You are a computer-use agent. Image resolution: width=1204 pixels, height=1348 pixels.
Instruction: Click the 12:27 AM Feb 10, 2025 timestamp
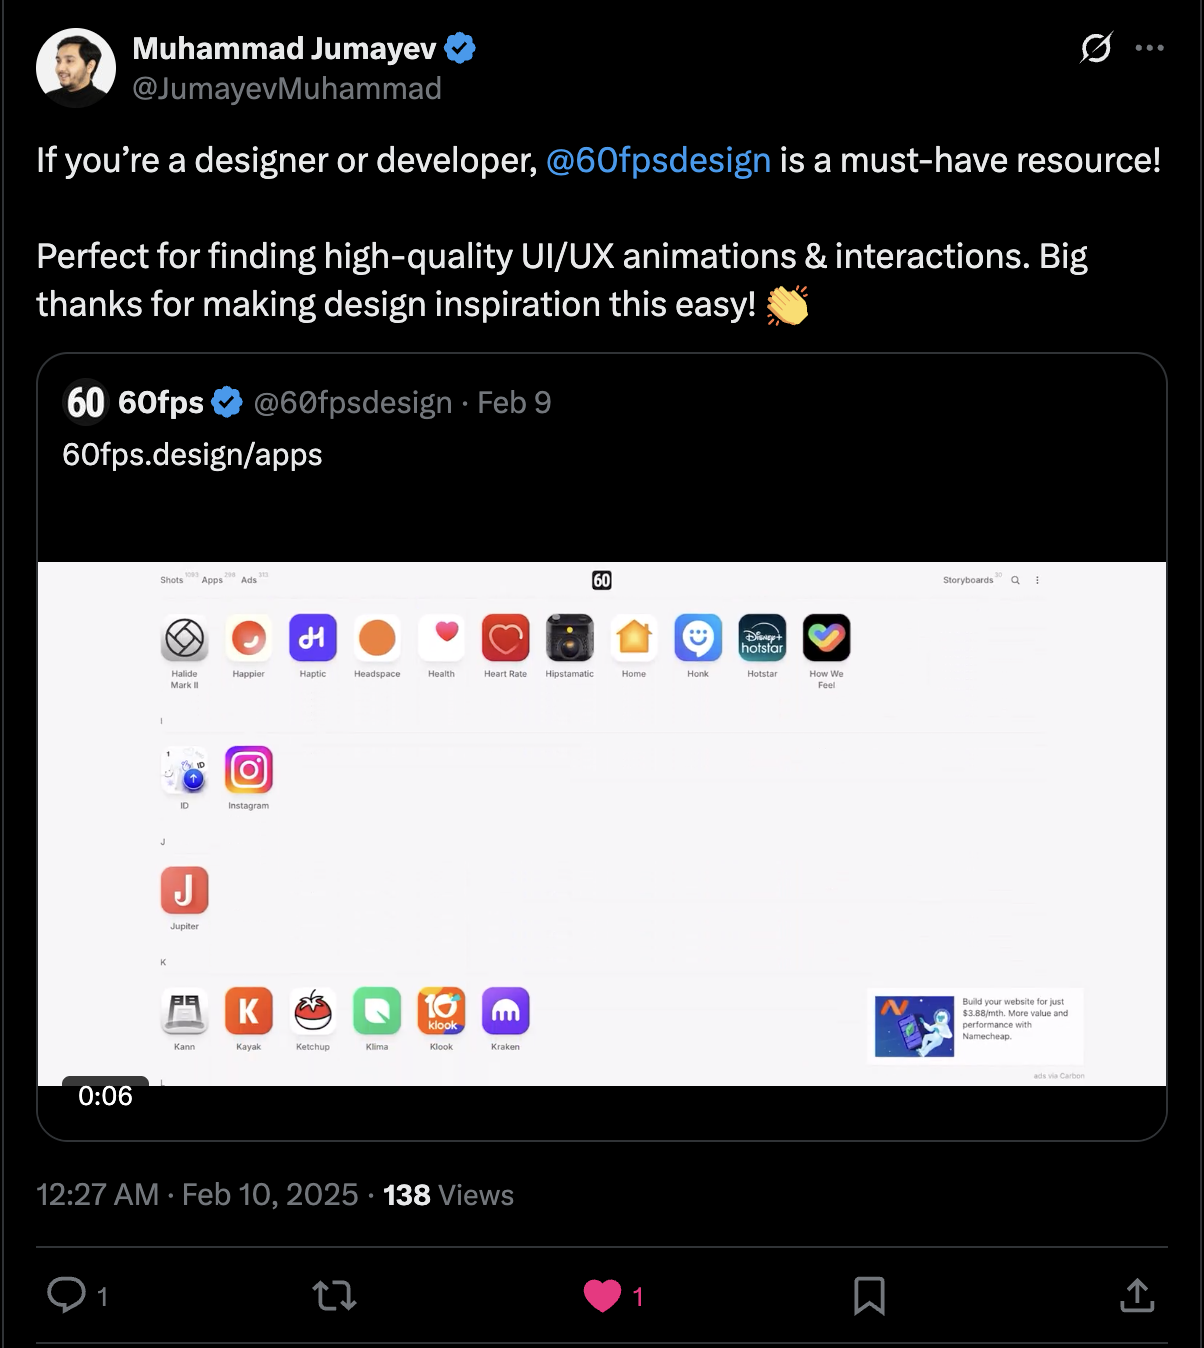point(197,1195)
